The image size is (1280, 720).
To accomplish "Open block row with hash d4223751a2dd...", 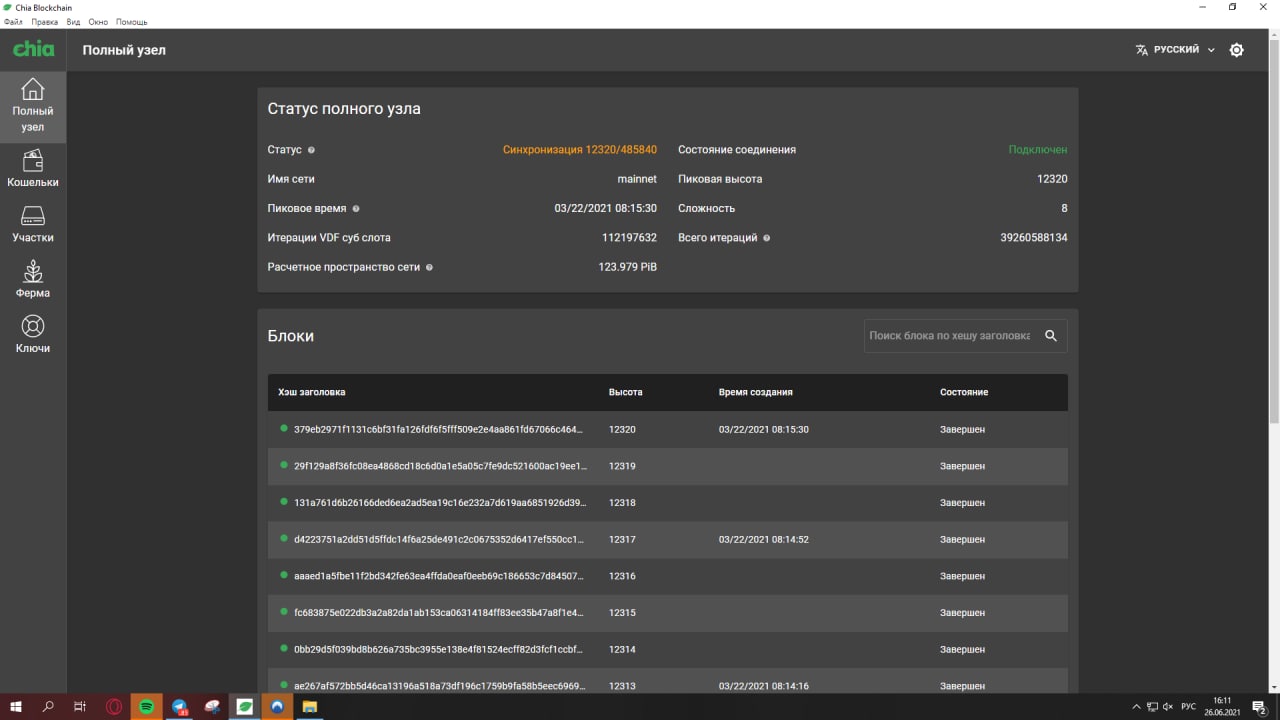I will [x=668, y=539].
